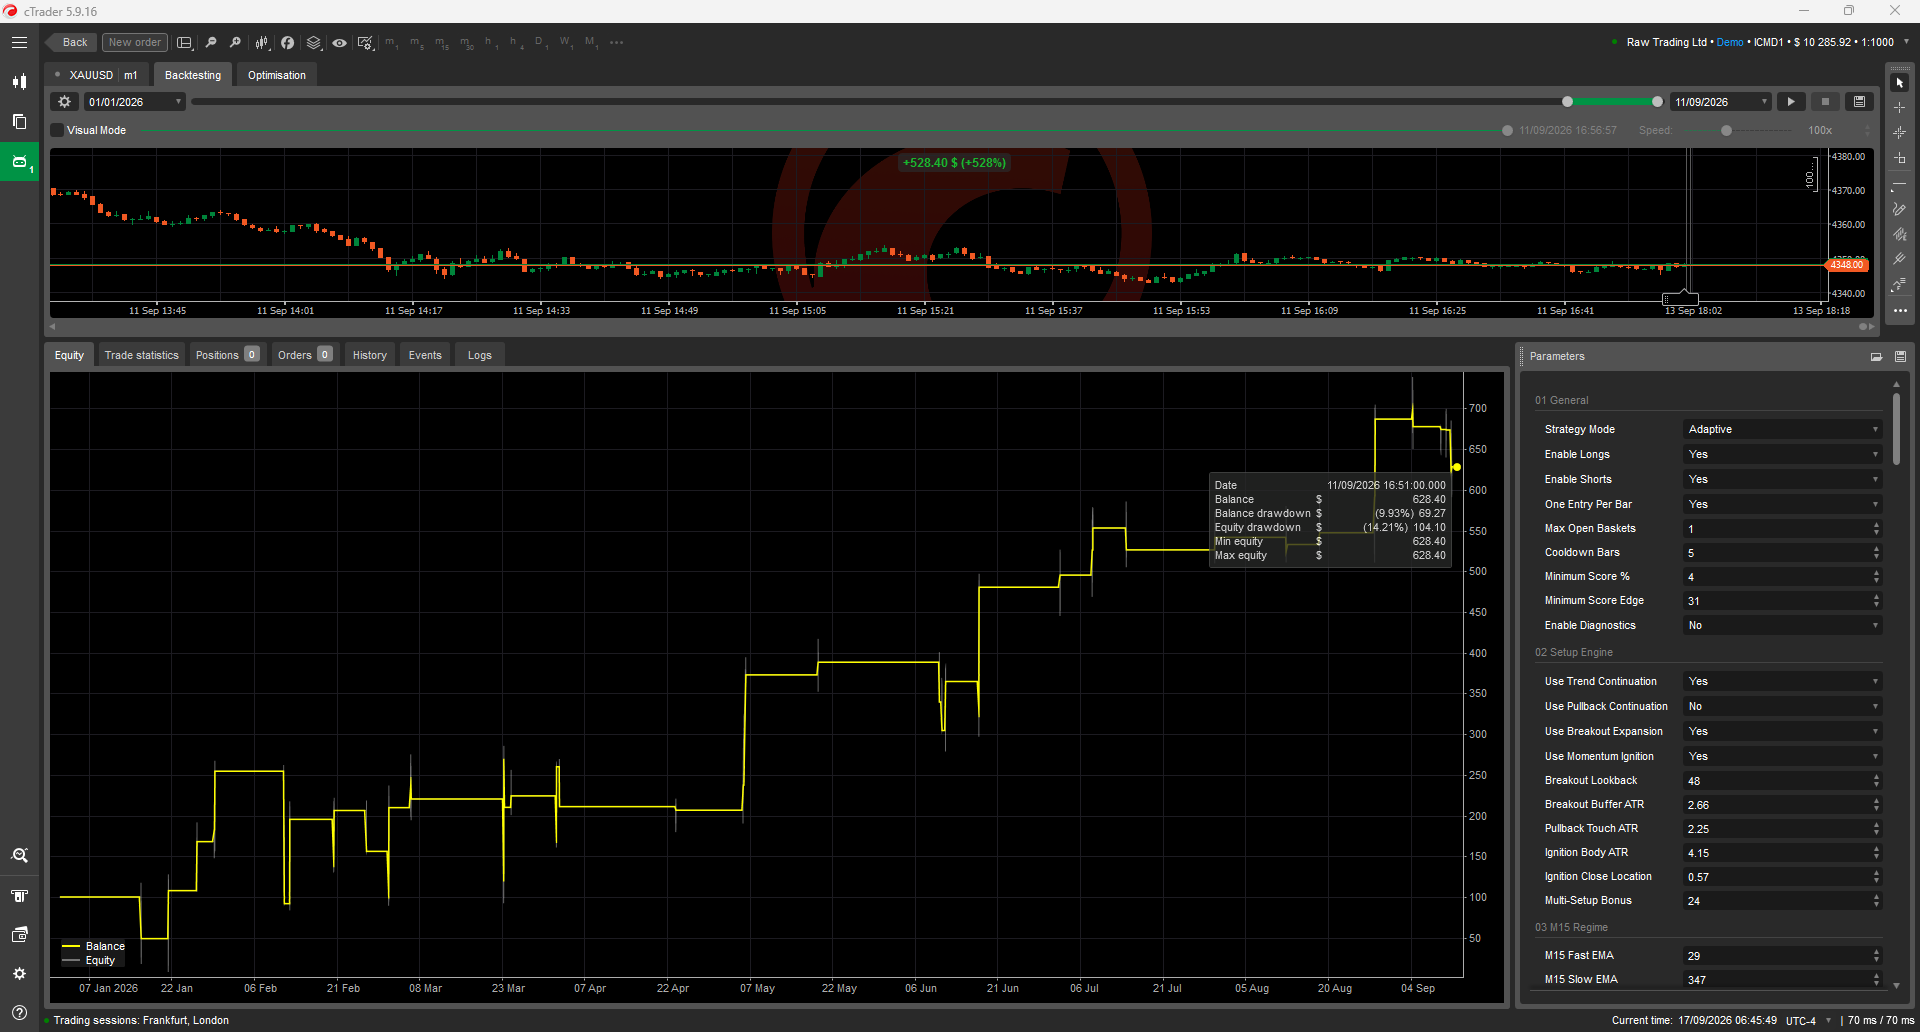1920x1032 pixels.
Task: Select the Fibonacci drawing tool
Action: (x=1900, y=285)
